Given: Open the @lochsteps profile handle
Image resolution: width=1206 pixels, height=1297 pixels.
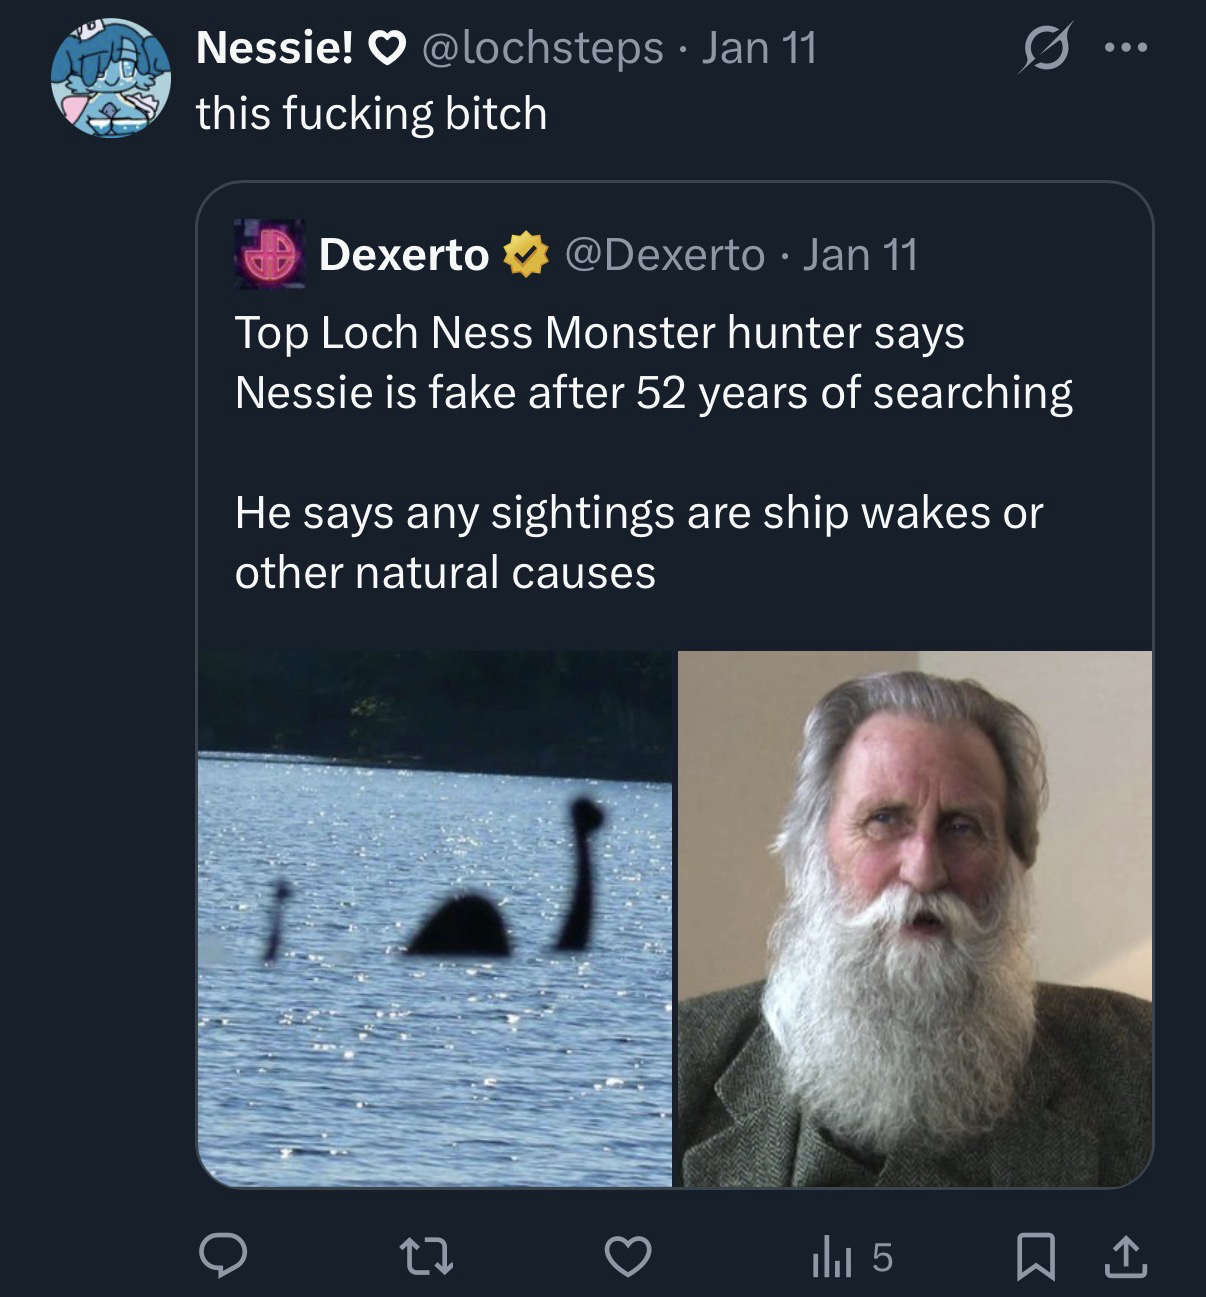Looking at the screenshot, I should click(x=544, y=48).
